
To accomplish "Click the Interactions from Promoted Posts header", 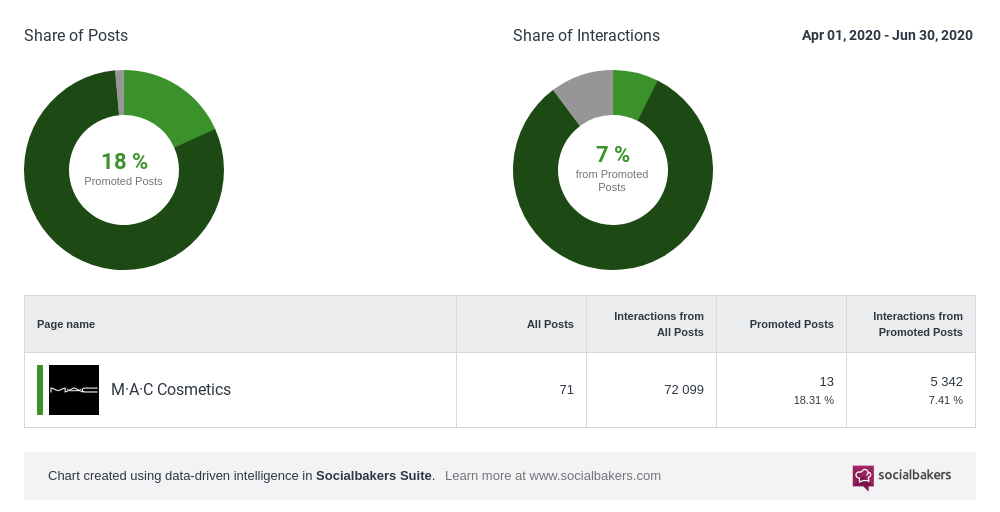I will click(918, 324).
